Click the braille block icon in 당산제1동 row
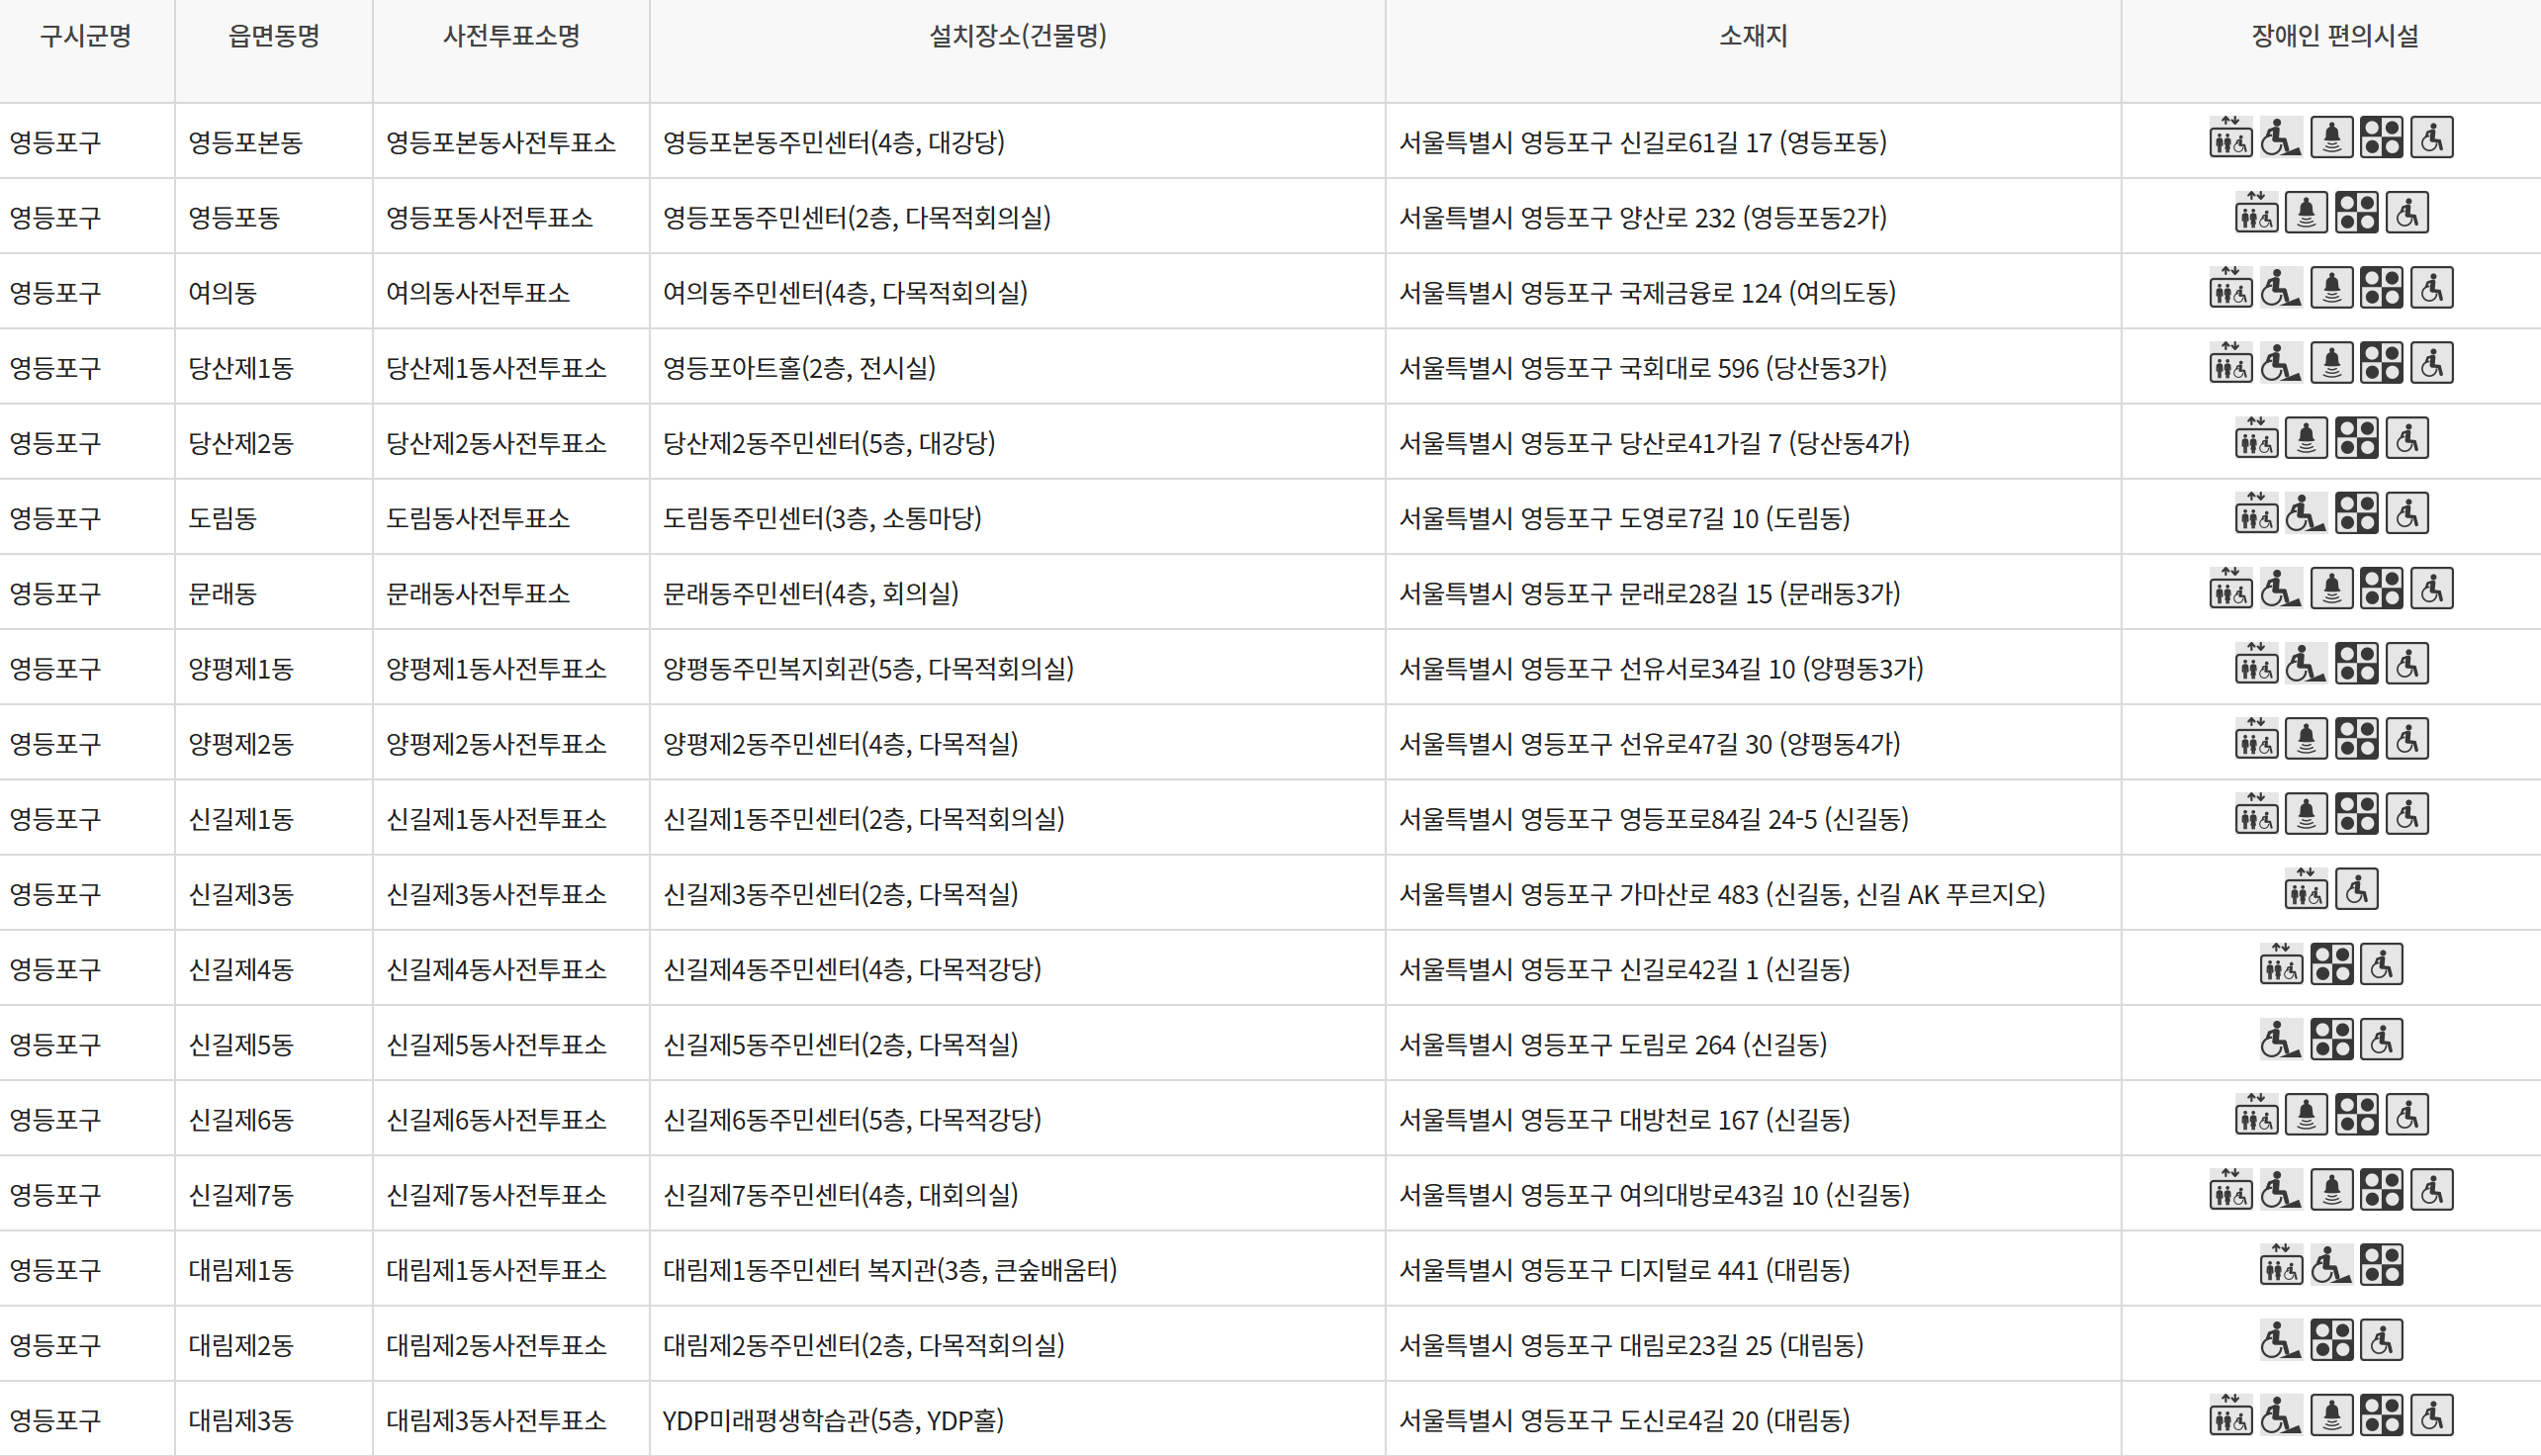Viewport: 2541px width, 1456px height. pos(2381,364)
